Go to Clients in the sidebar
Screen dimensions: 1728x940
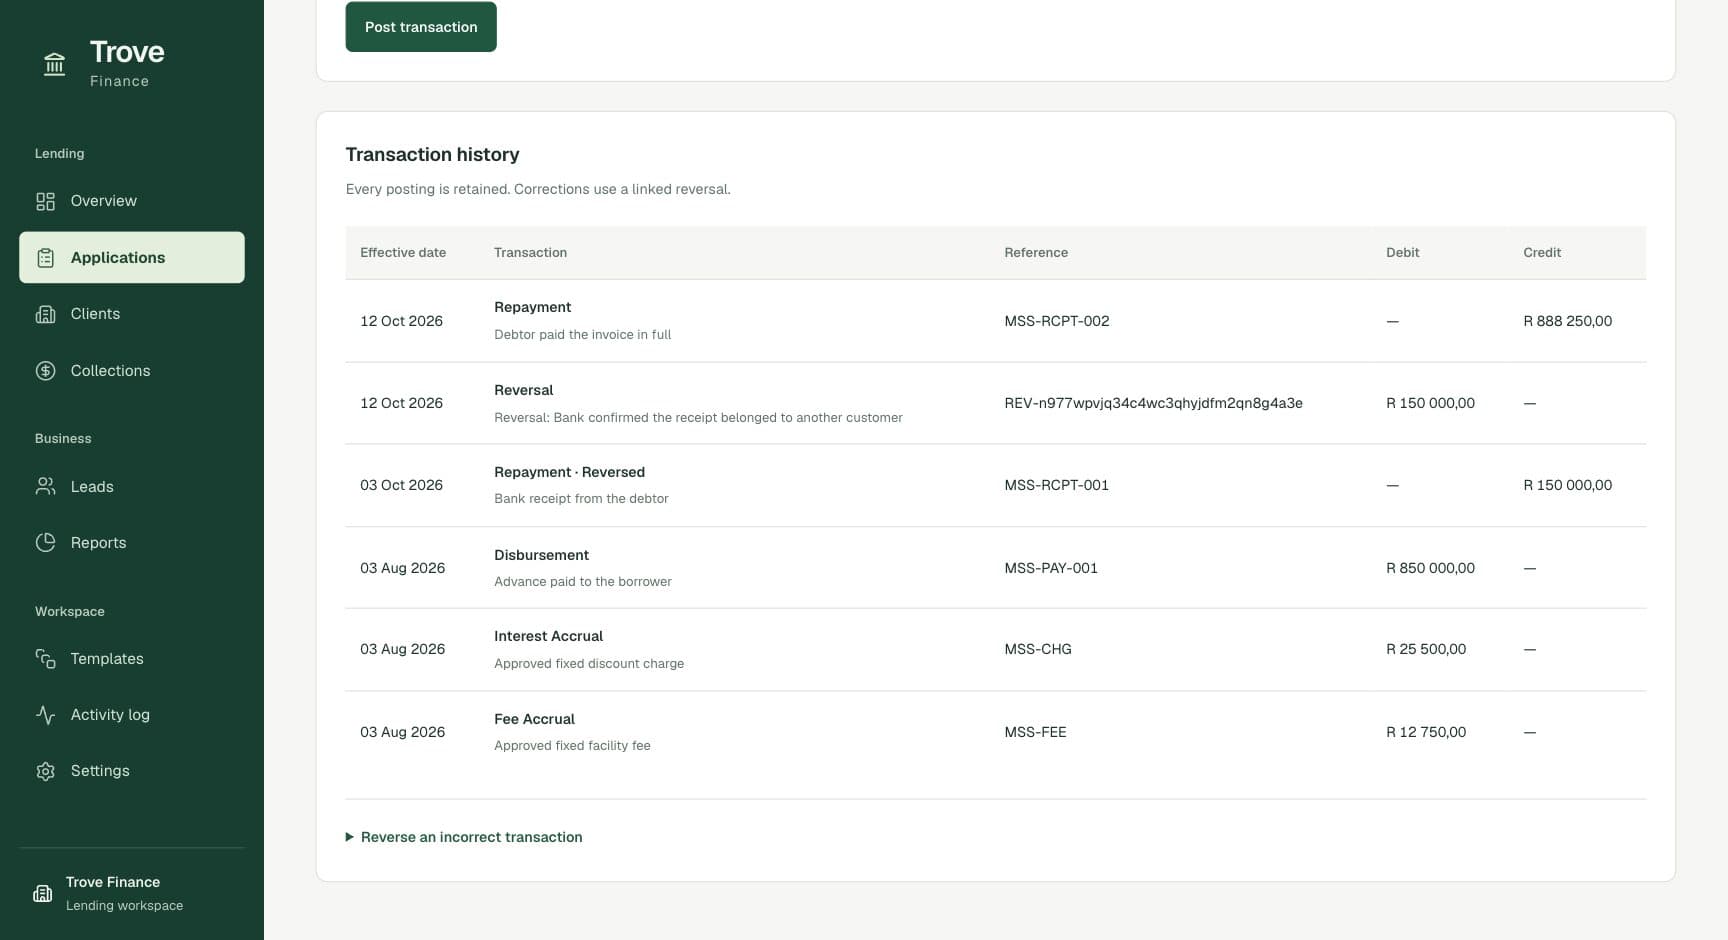(x=131, y=314)
